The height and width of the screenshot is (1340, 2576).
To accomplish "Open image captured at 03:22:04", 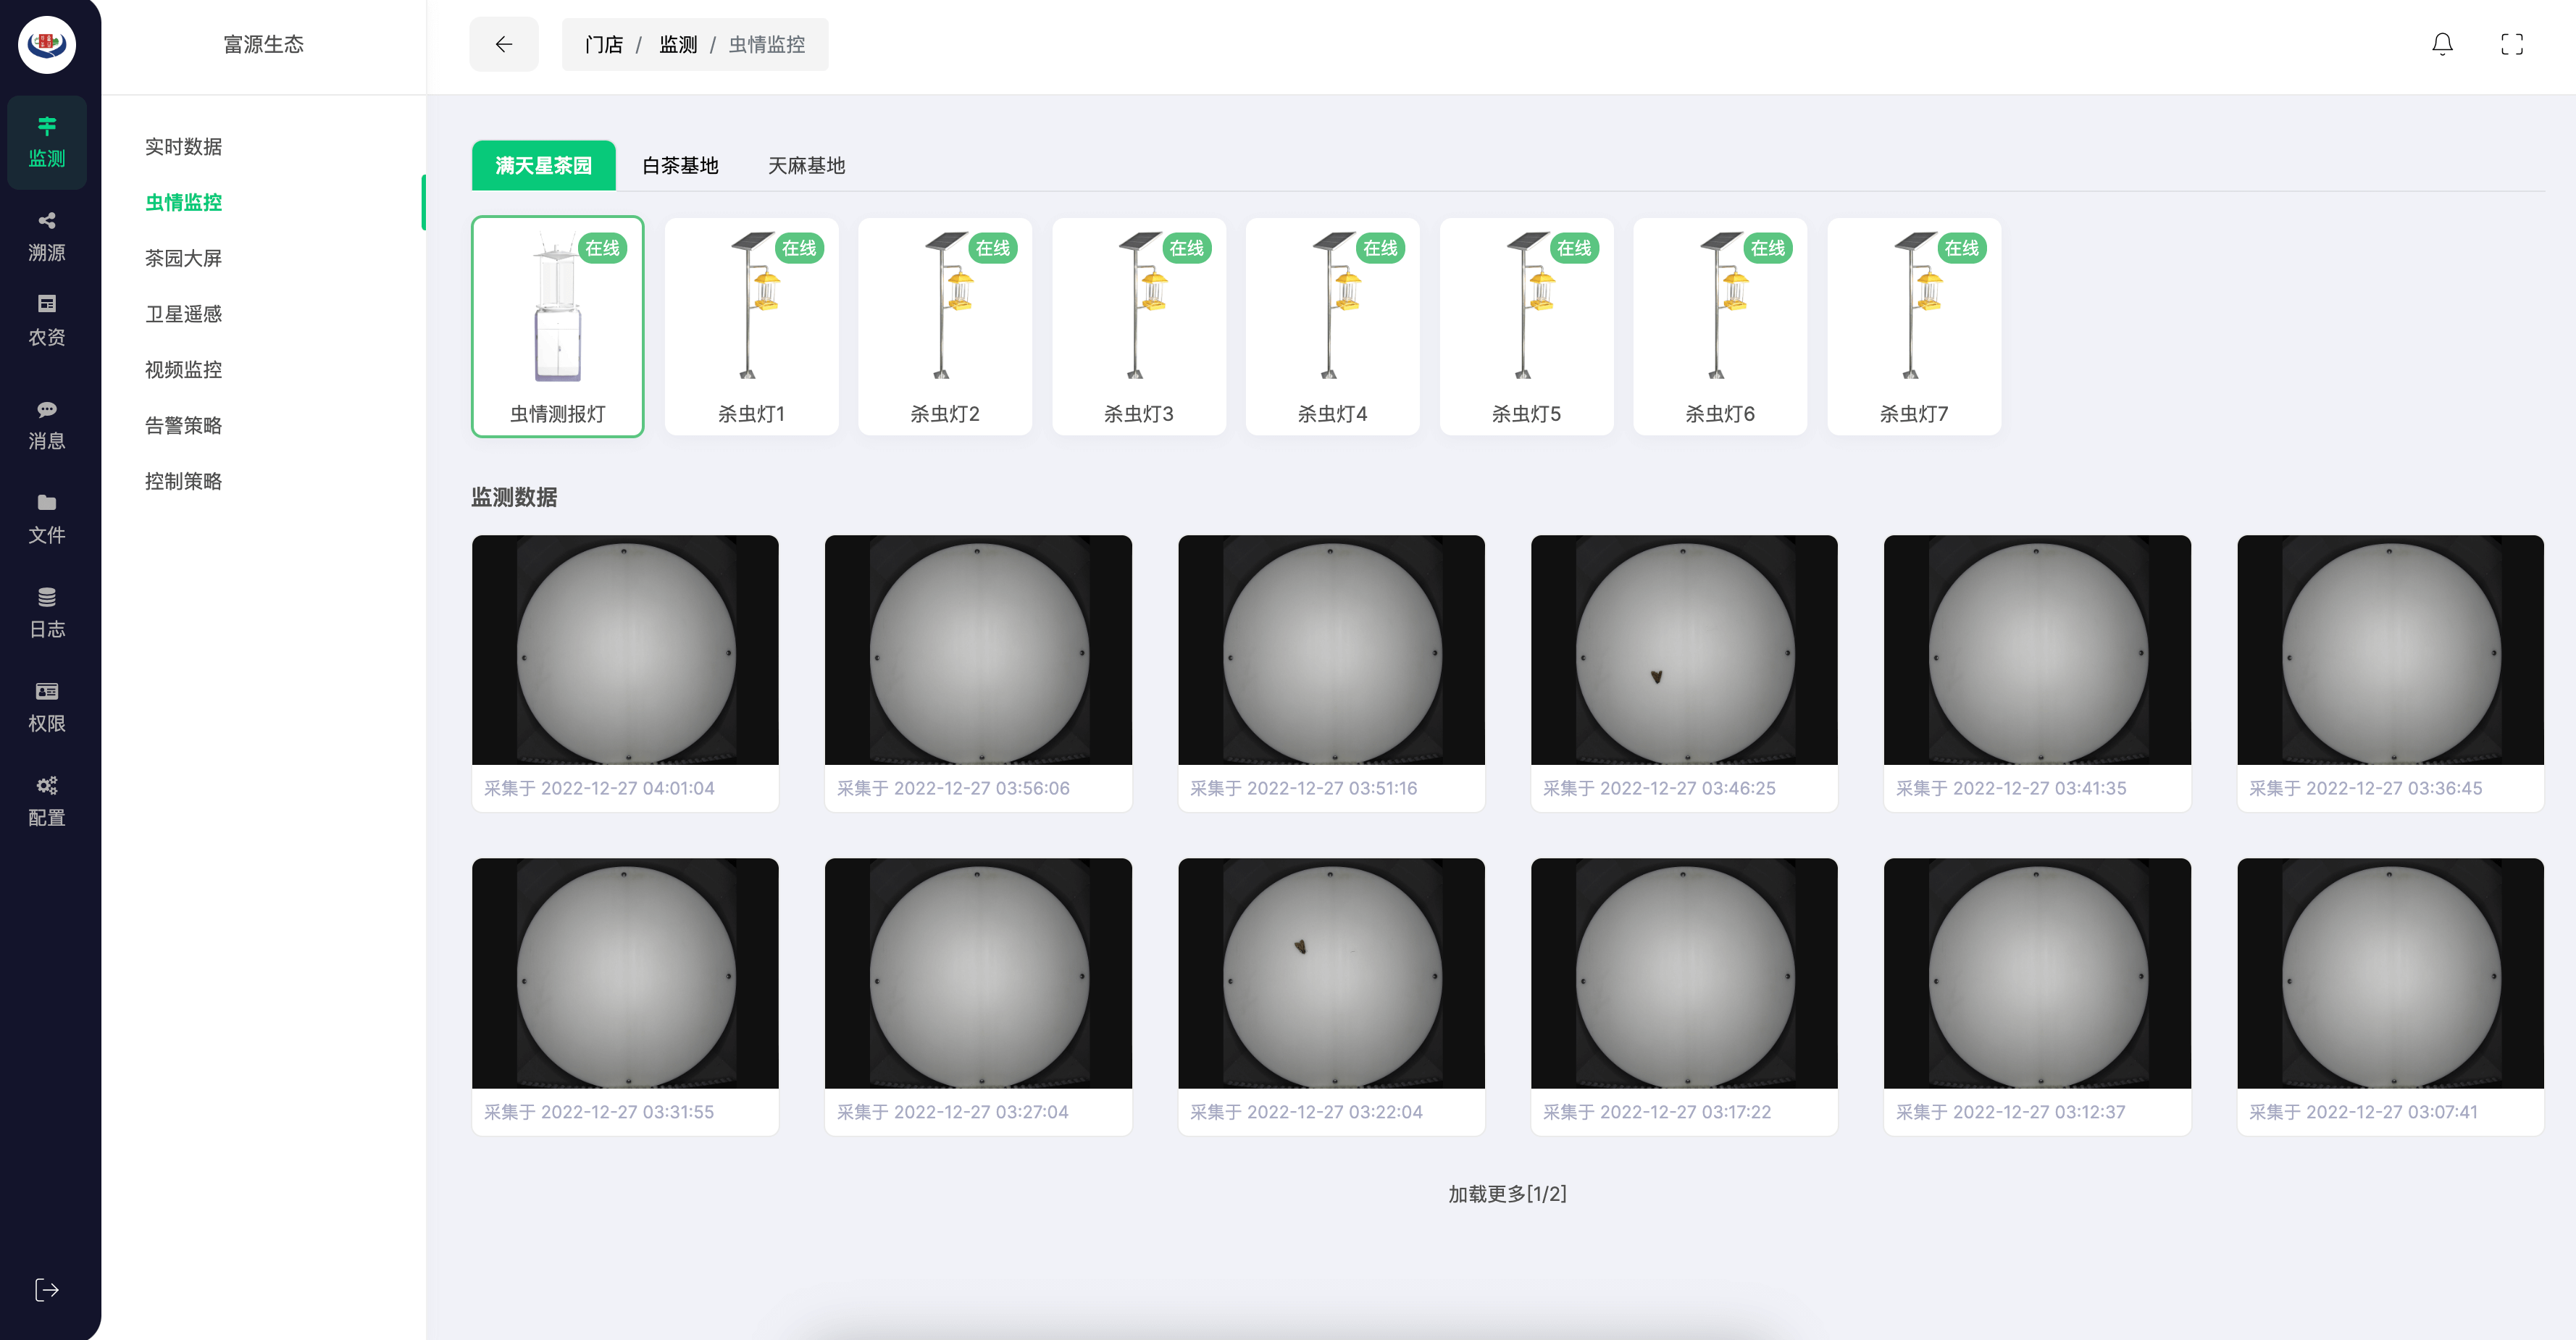I will (x=1331, y=974).
